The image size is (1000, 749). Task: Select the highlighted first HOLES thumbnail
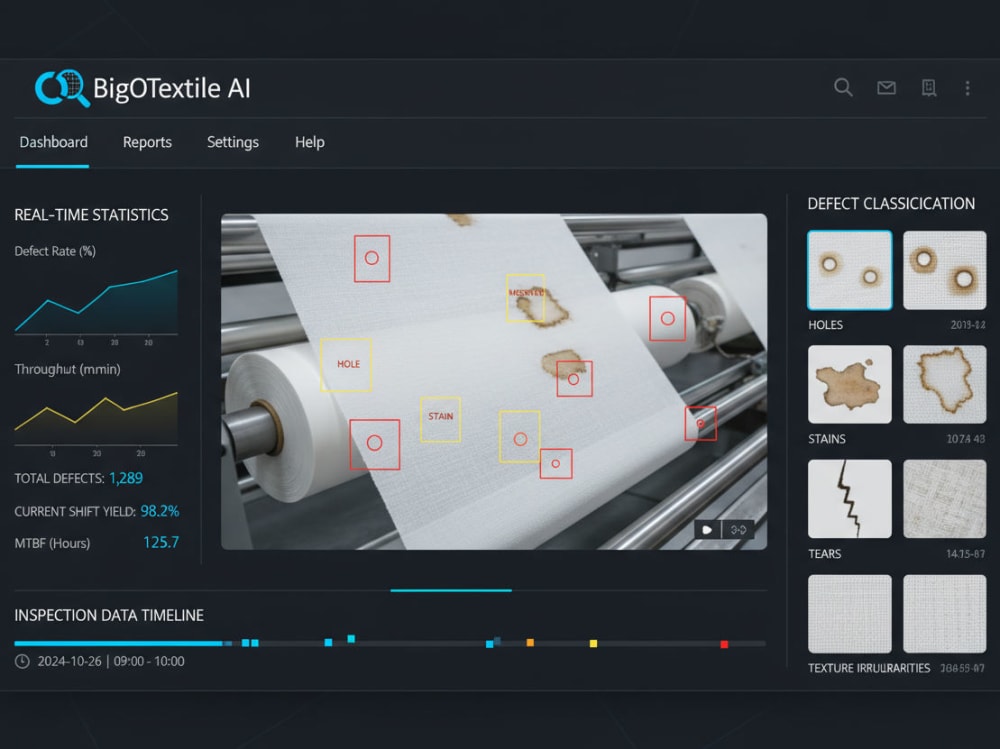(x=849, y=271)
